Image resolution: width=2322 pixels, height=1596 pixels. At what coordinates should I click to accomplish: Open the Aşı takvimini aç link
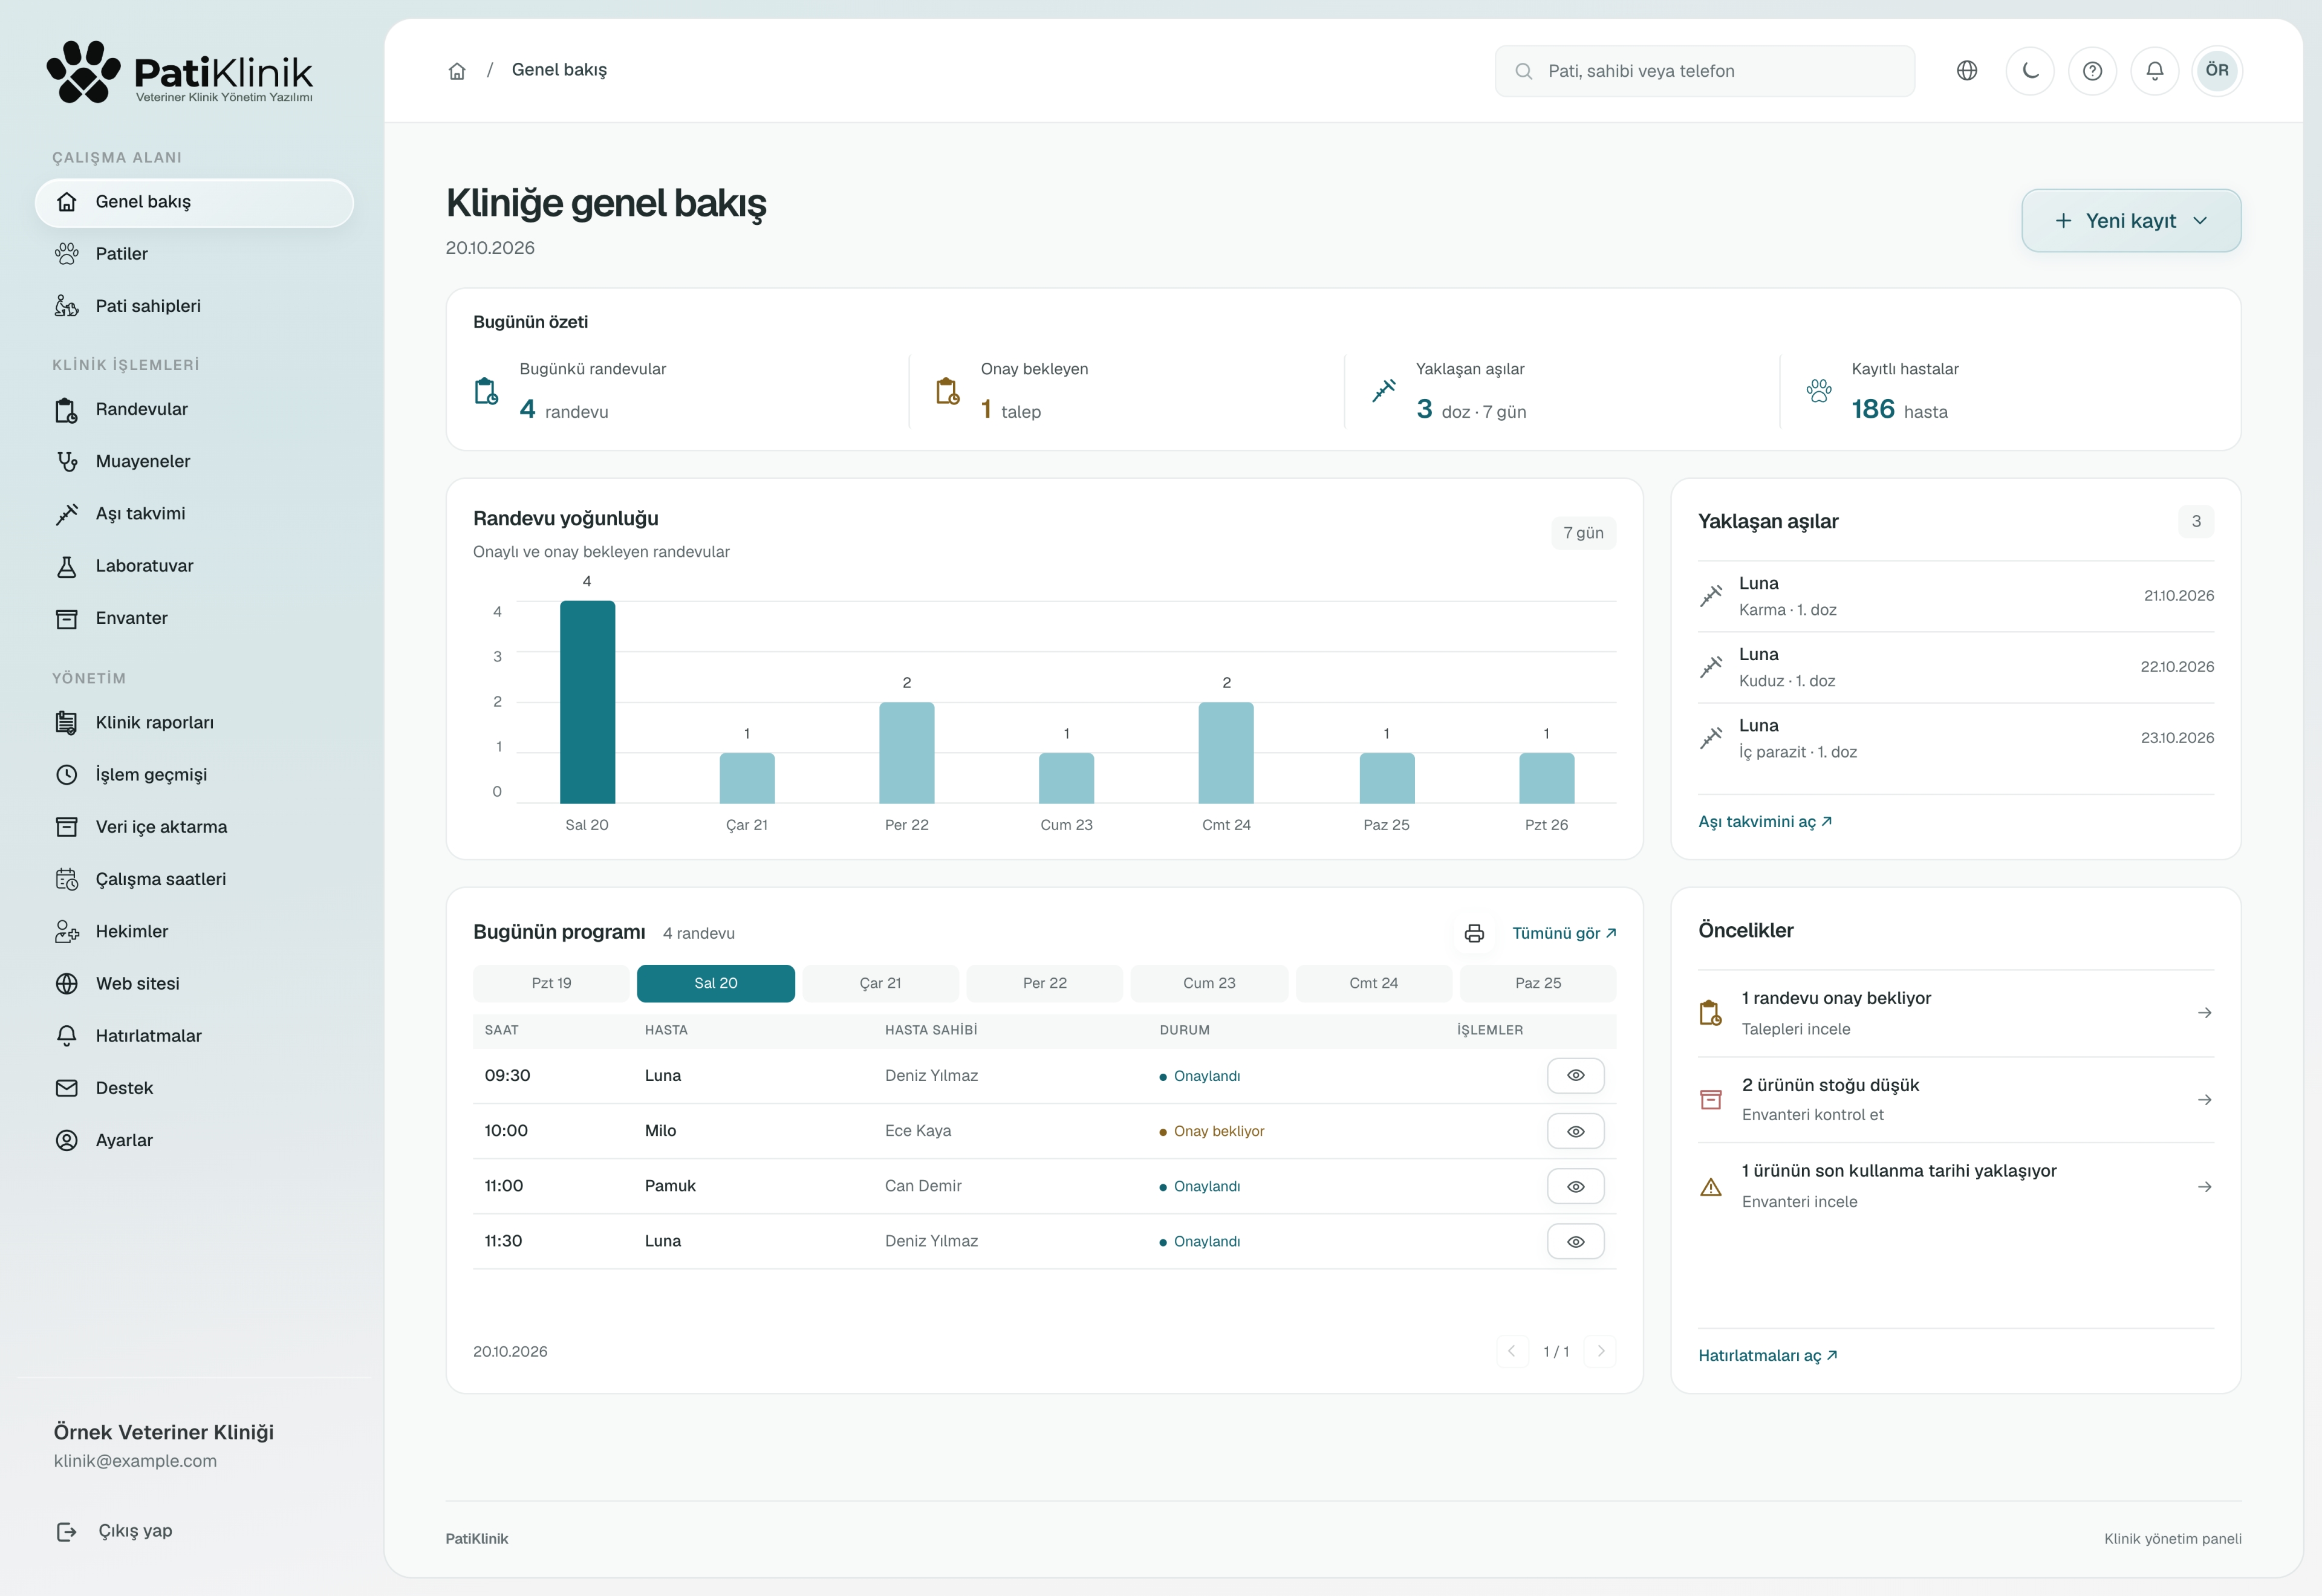1765,821
